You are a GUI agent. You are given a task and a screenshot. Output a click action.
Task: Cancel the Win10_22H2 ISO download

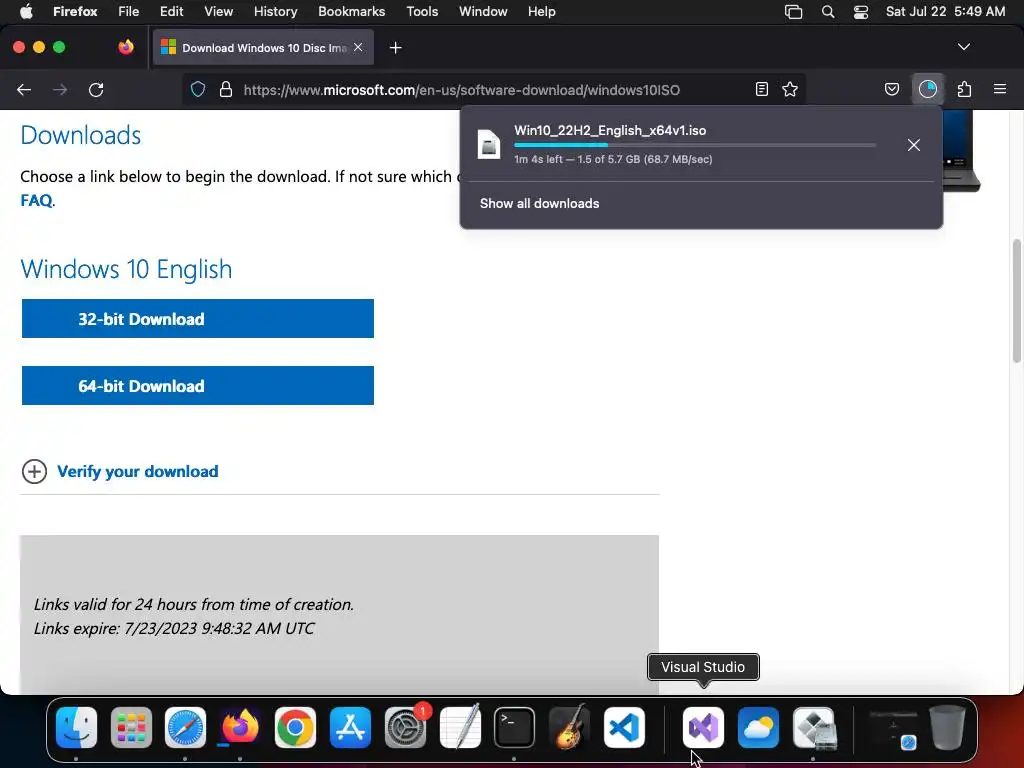[x=914, y=145]
